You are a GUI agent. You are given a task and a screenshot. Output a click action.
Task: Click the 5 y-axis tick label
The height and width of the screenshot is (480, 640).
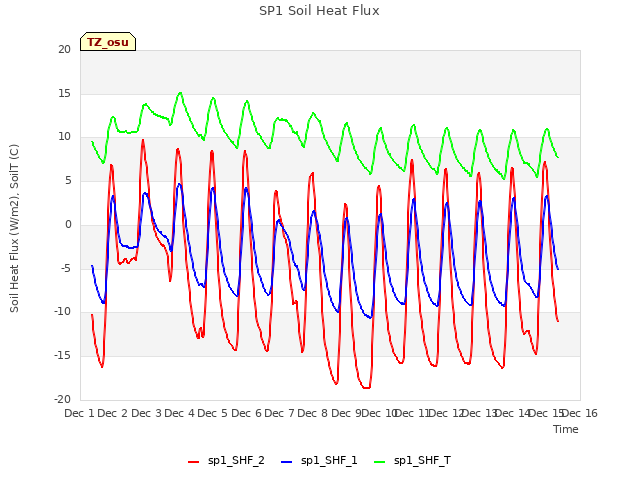[x=68, y=180]
